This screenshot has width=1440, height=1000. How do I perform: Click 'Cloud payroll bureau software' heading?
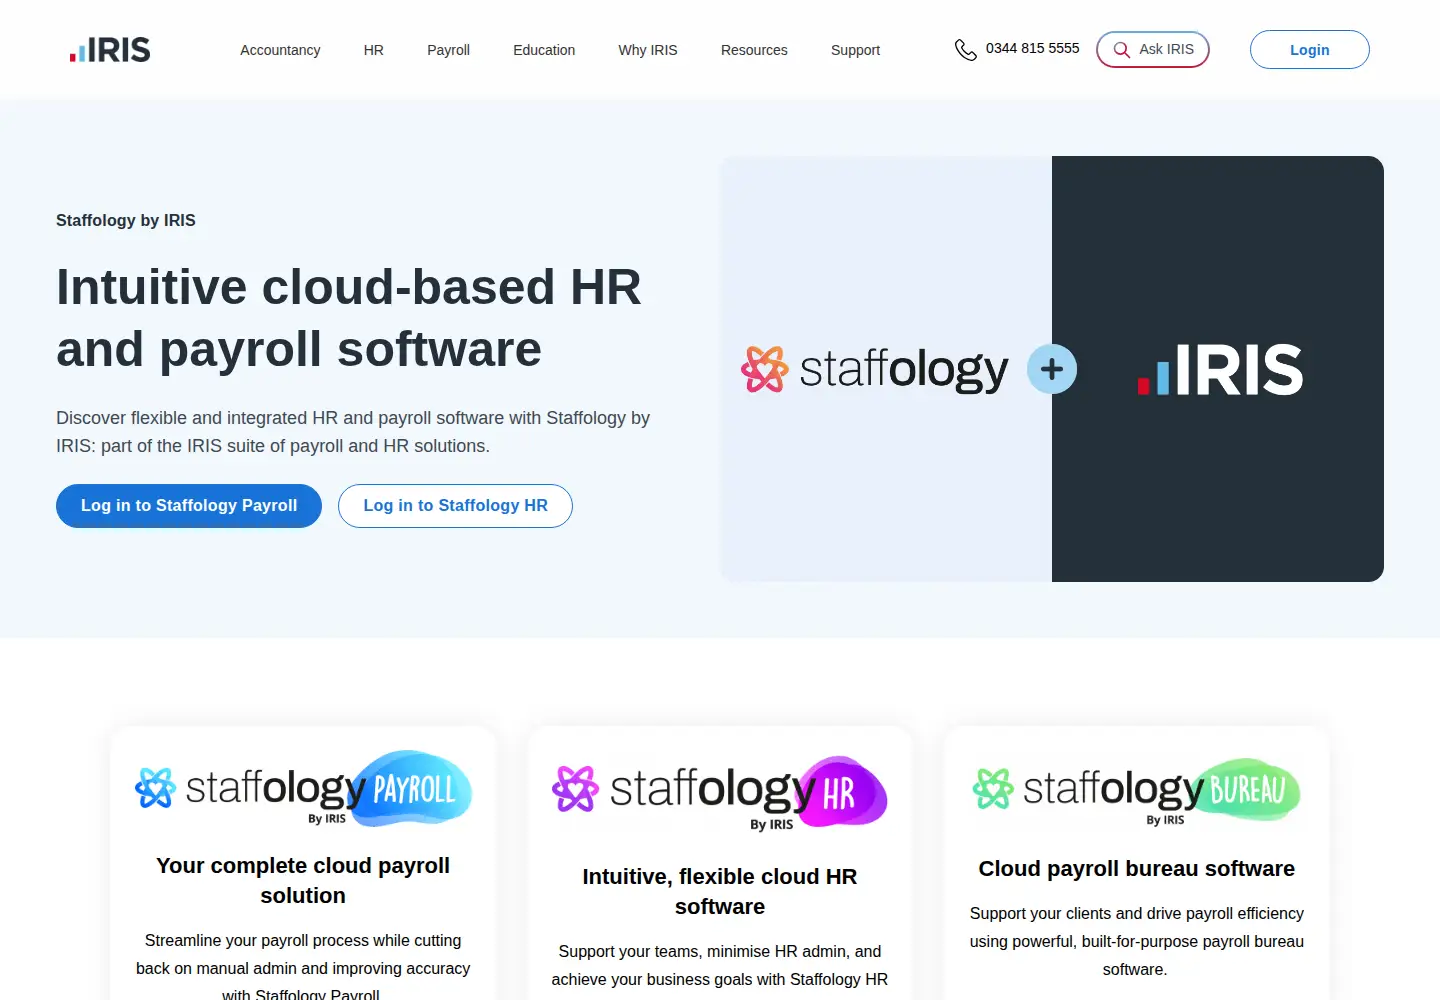pyautogui.click(x=1136, y=869)
